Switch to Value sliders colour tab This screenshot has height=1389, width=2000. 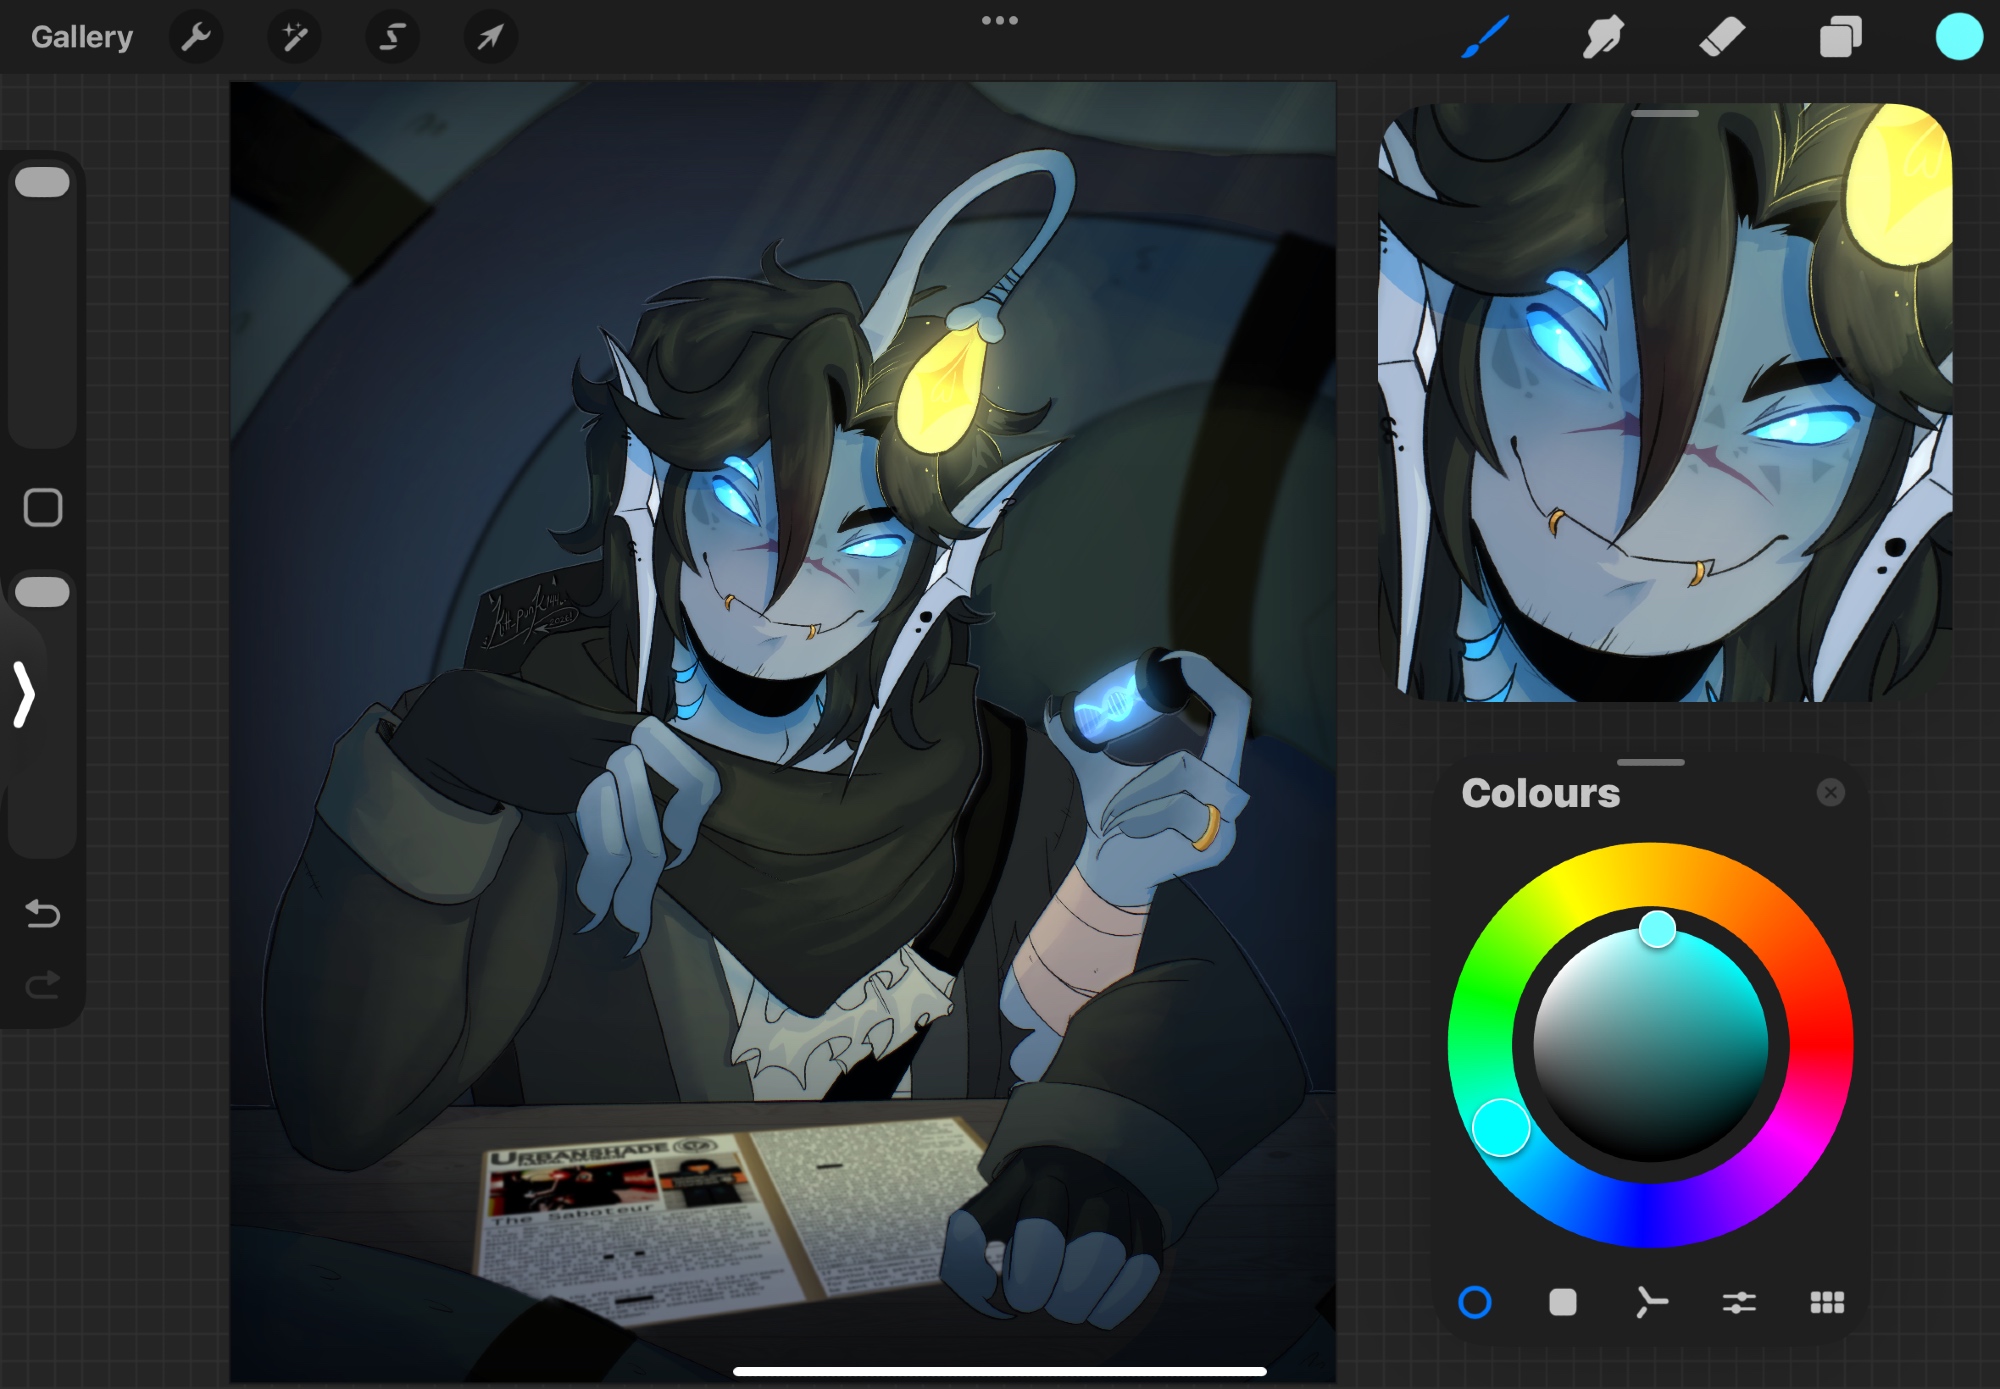pos(1739,1302)
